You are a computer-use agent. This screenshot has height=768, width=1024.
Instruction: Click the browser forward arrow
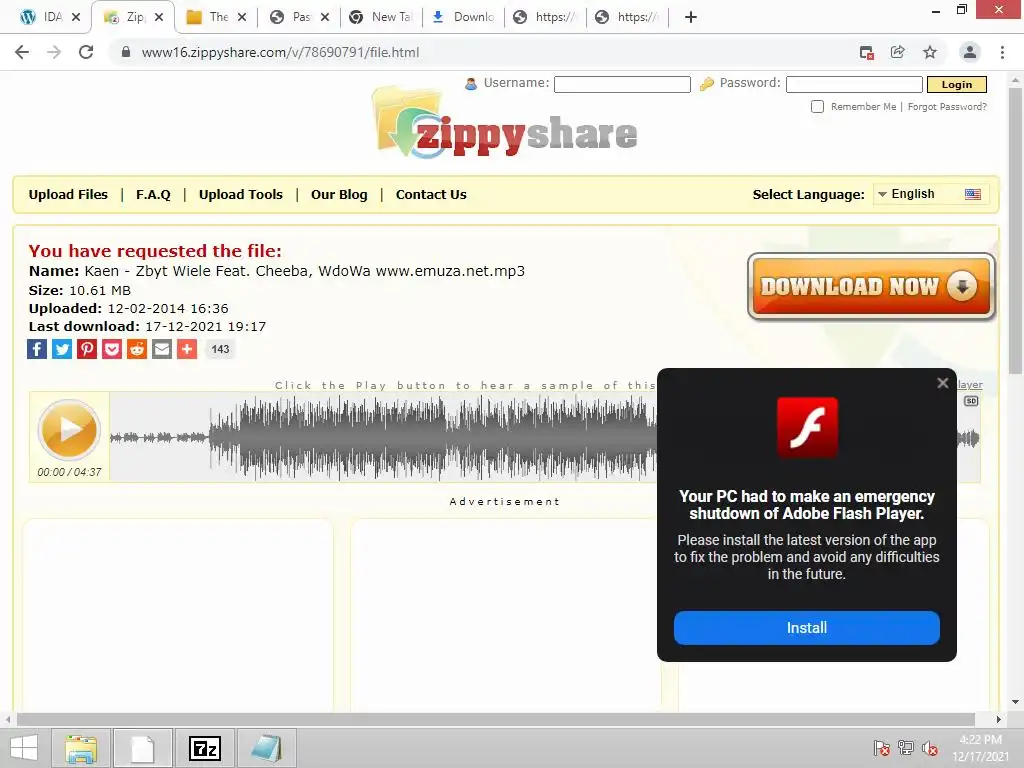click(54, 52)
